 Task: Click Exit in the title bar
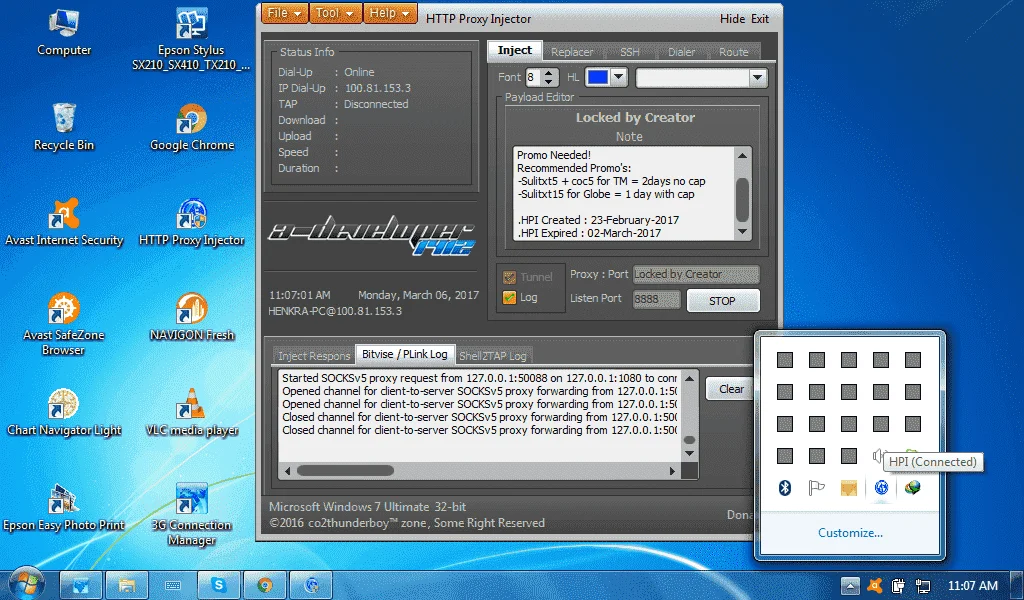(760, 19)
